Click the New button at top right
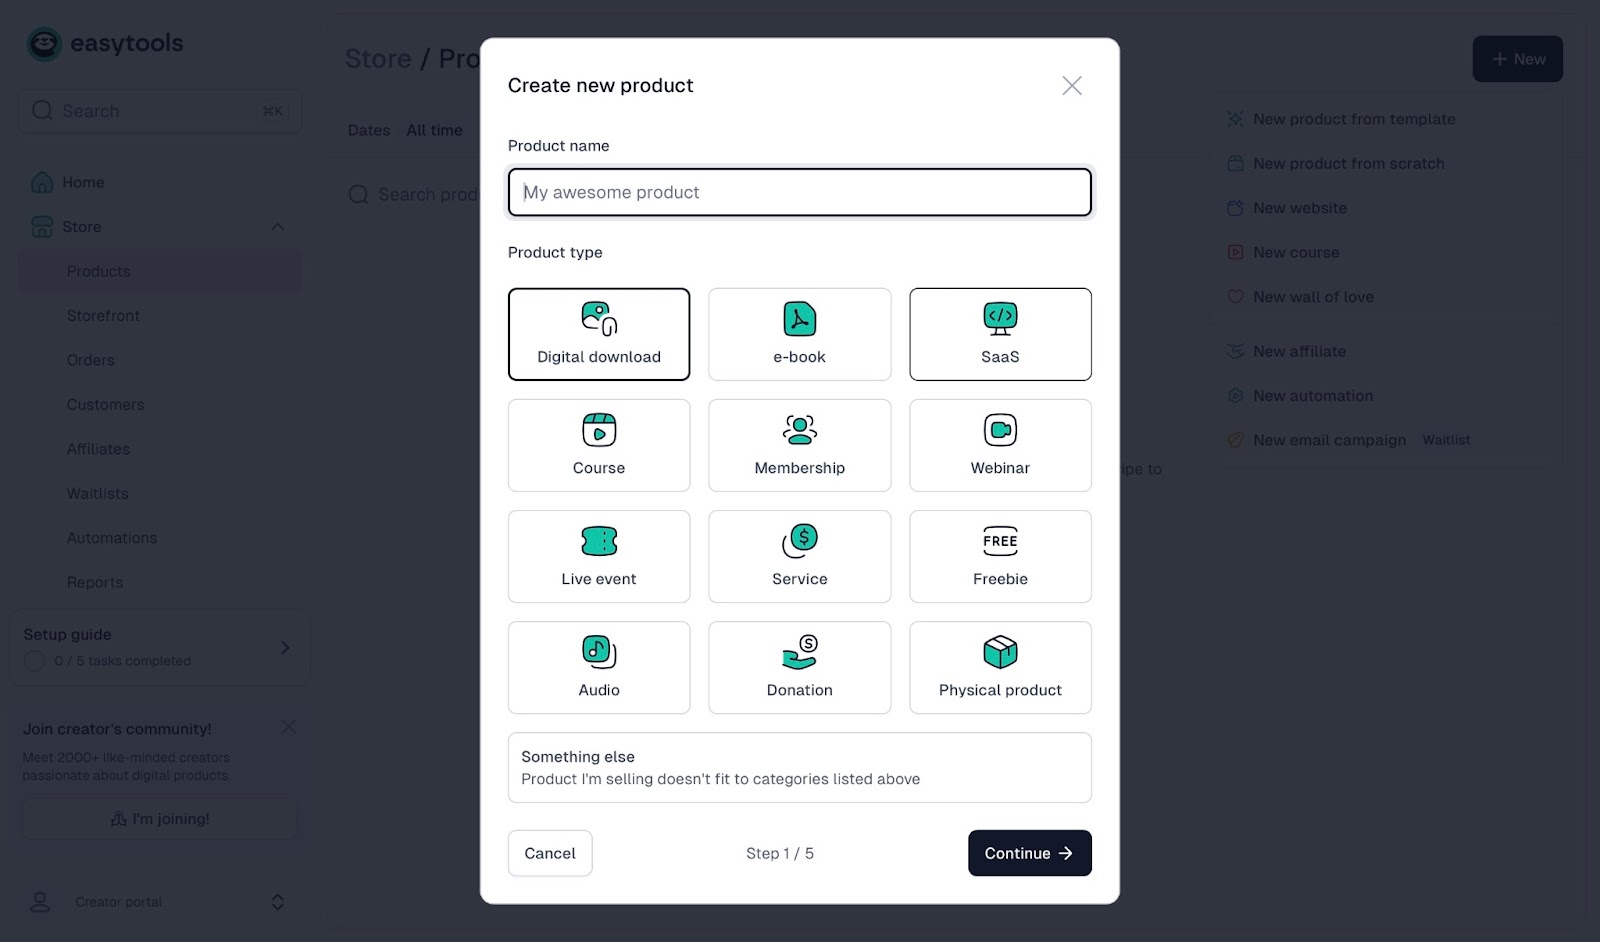 coord(1518,59)
